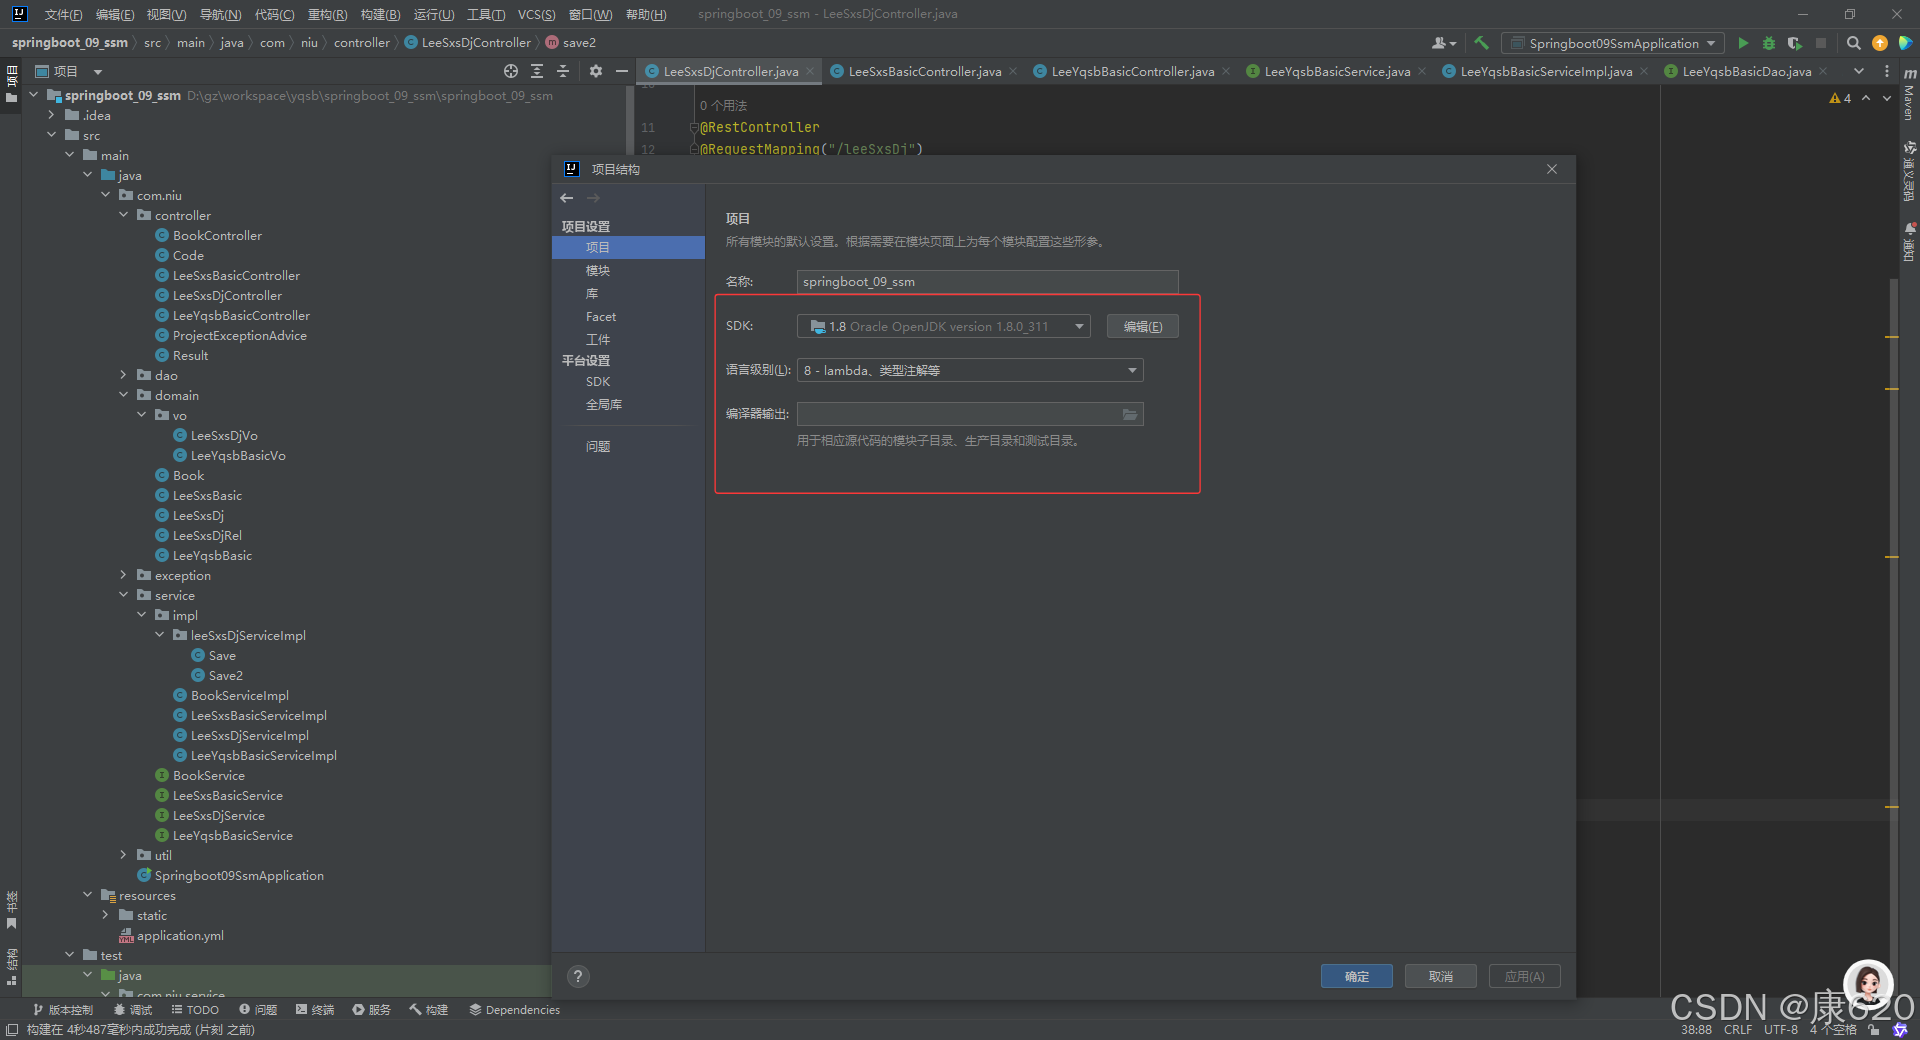Click the Build hammer icon in the toolbar
The height and width of the screenshot is (1040, 1920).
(x=1481, y=43)
